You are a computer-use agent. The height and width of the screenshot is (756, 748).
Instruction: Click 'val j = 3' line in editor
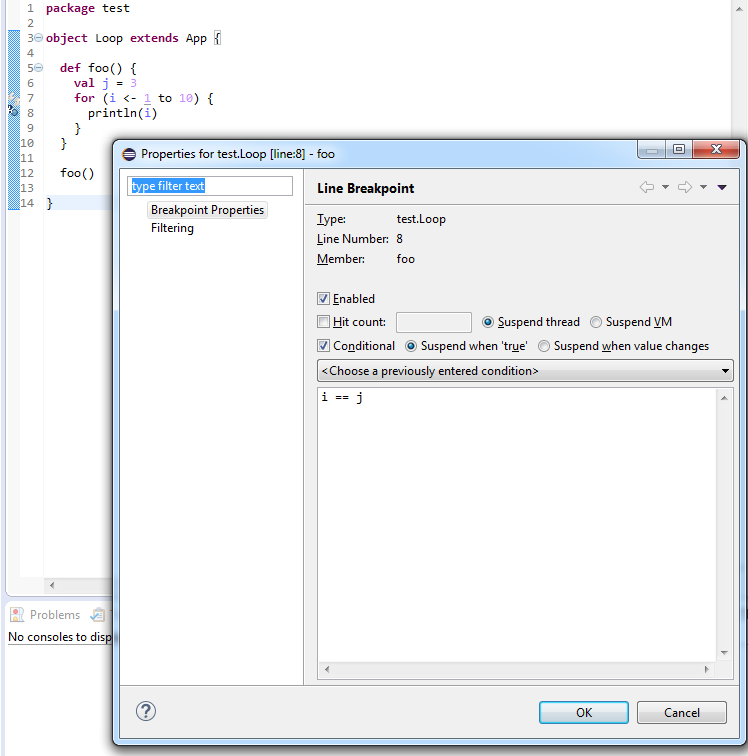106,83
